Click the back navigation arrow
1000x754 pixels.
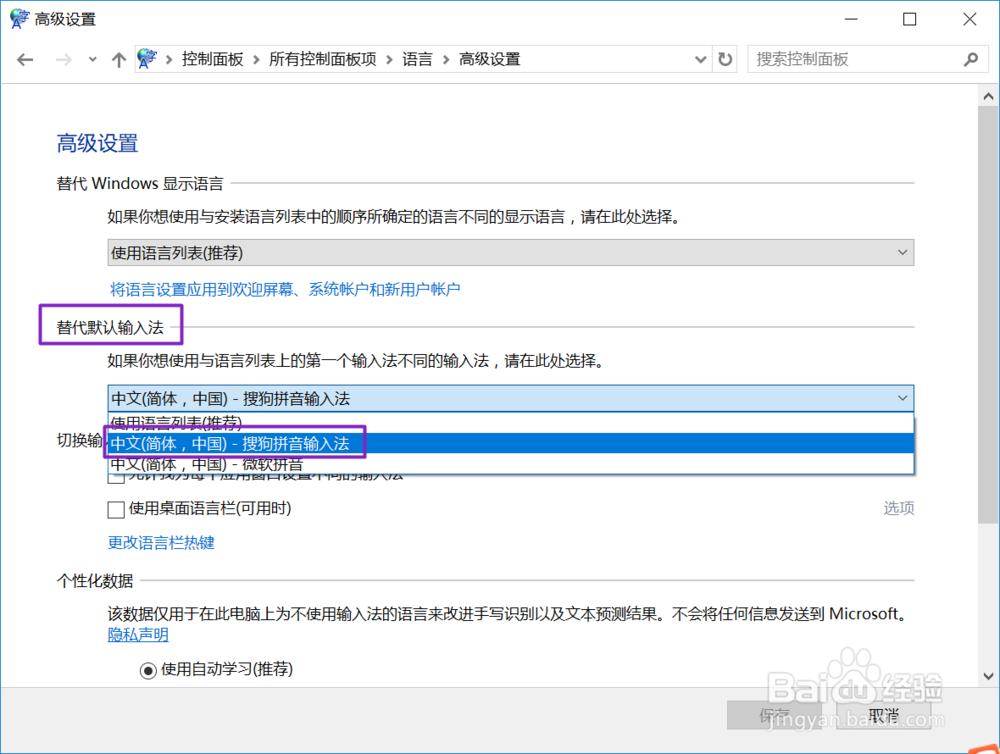tap(25, 59)
